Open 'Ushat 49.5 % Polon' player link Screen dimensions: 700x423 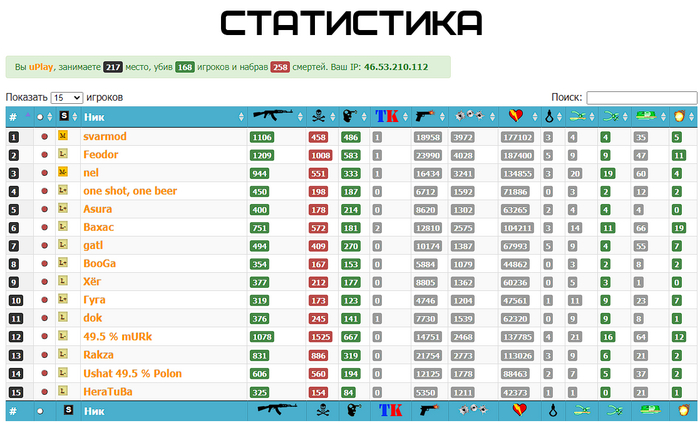click(x=133, y=373)
